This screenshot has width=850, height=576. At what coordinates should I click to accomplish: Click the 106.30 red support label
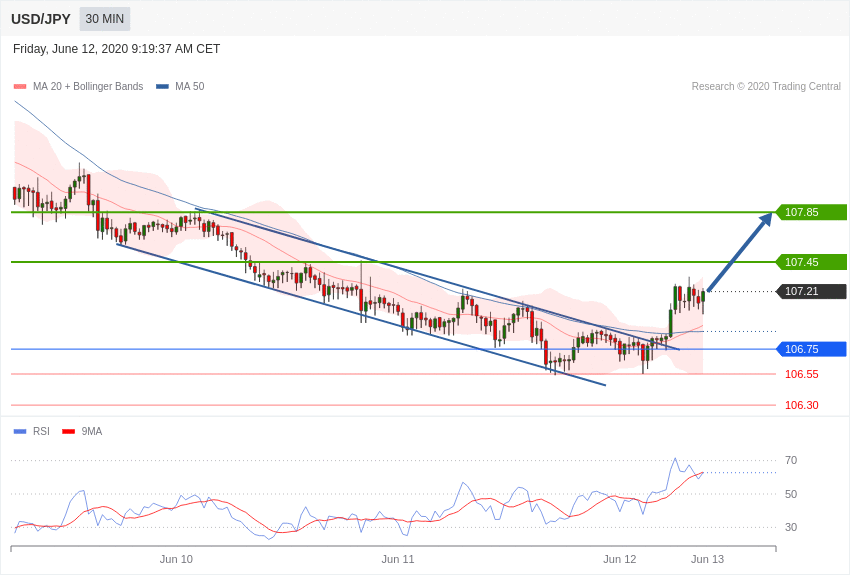pos(801,405)
